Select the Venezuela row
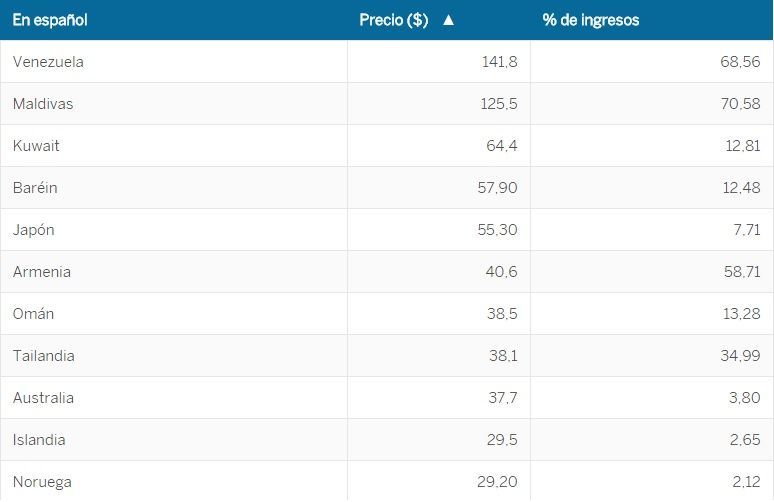Viewport: 774px width, 502px height. (48, 62)
